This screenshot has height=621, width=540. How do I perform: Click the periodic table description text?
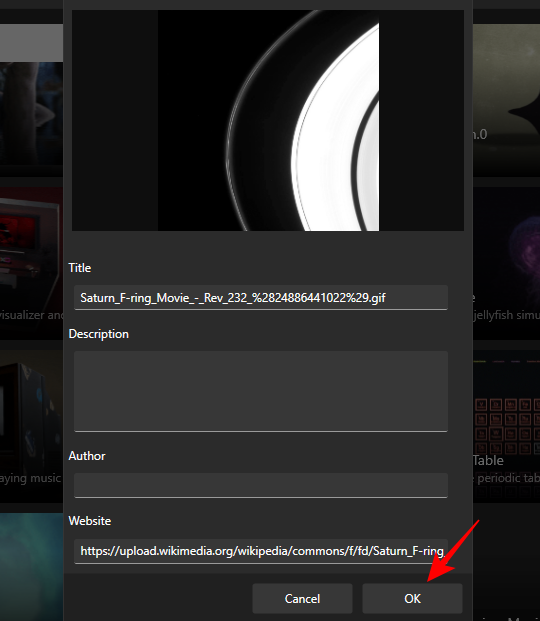tap(506, 478)
